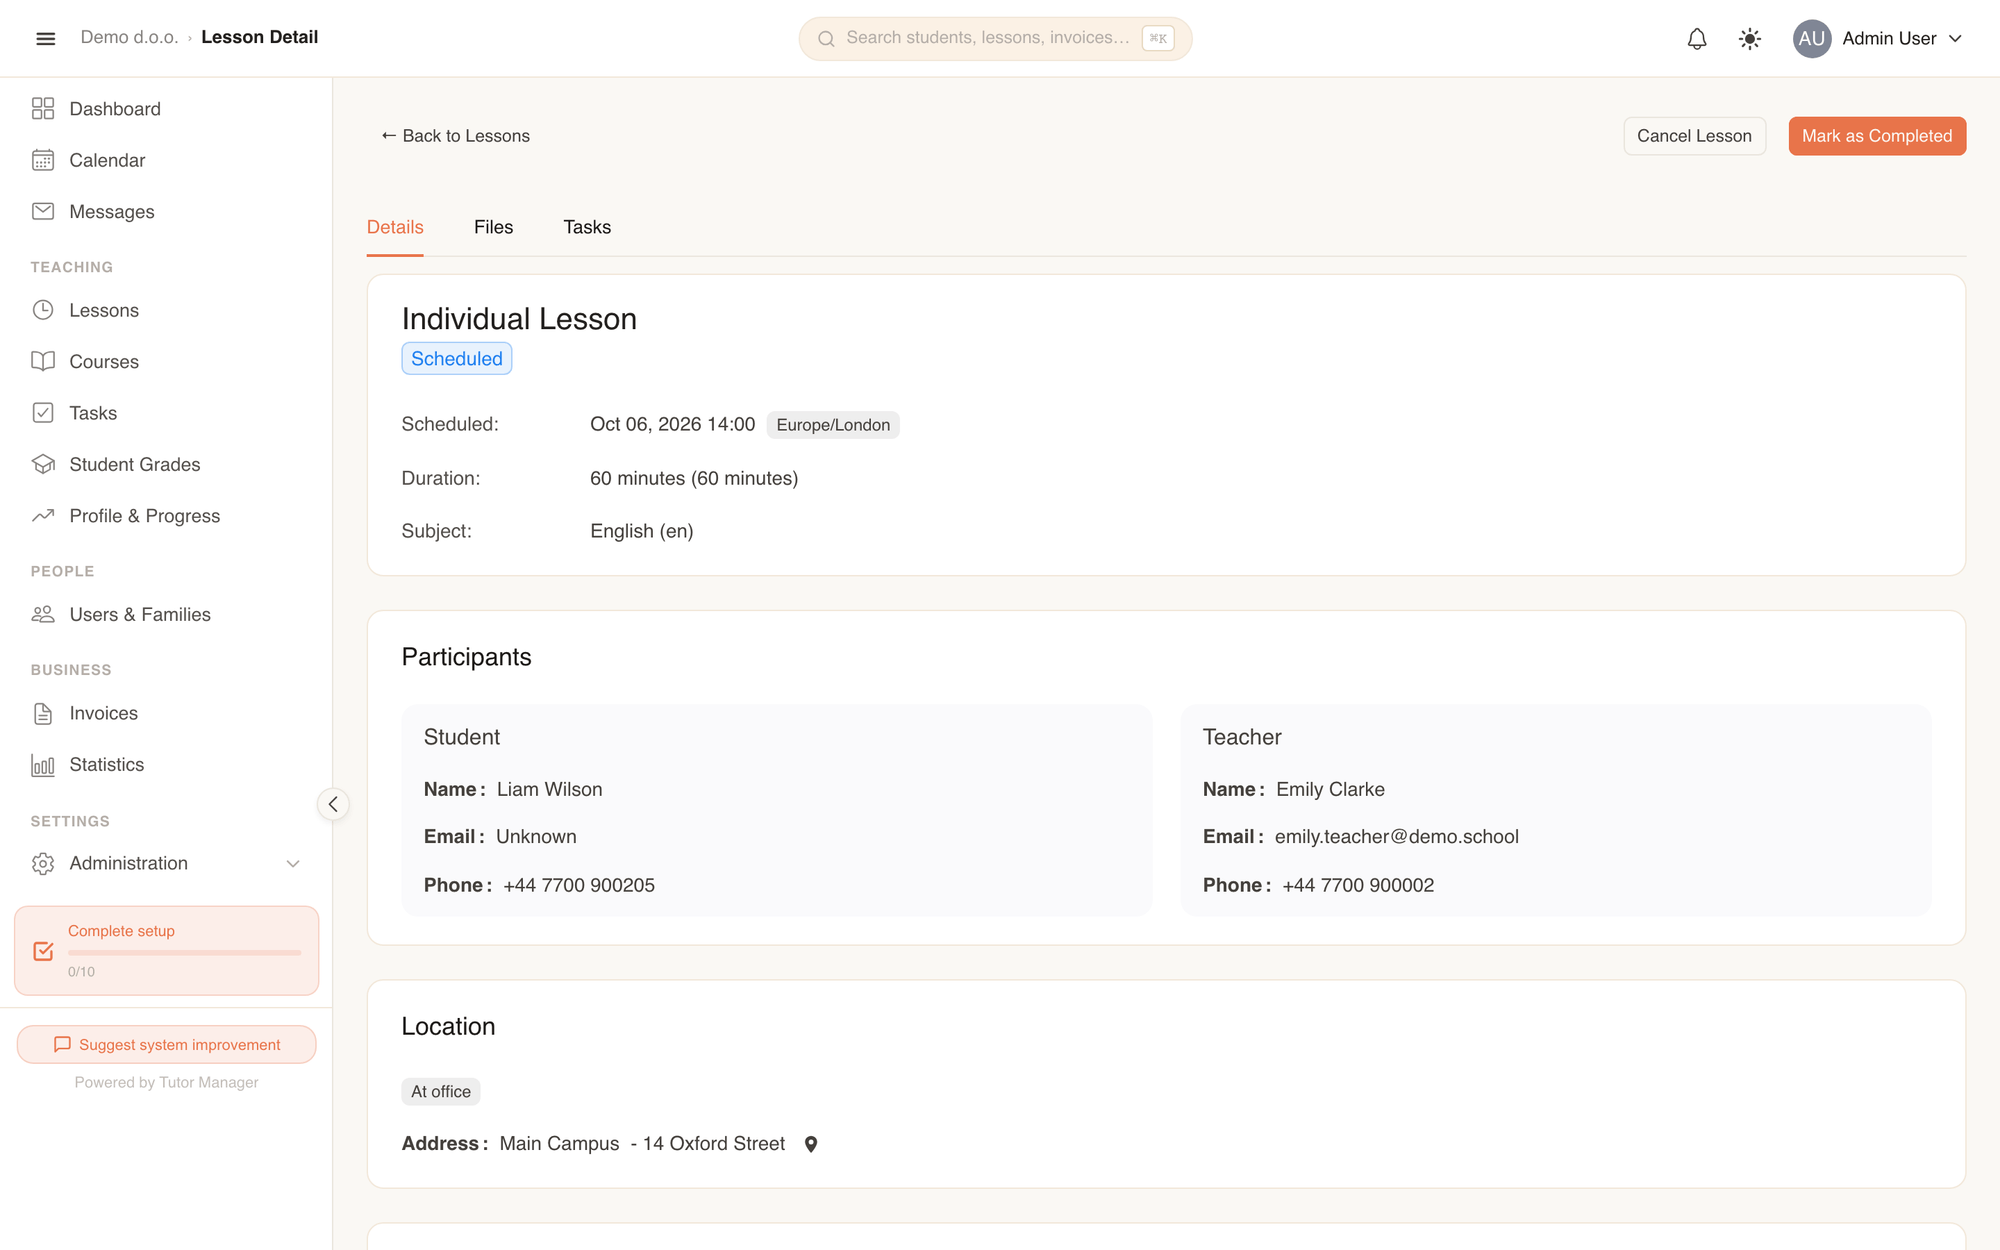This screenshot has height=1250, width=2000.
Task: Expand the Admin User dropdown chevron
Action: tap(1956, 38)
